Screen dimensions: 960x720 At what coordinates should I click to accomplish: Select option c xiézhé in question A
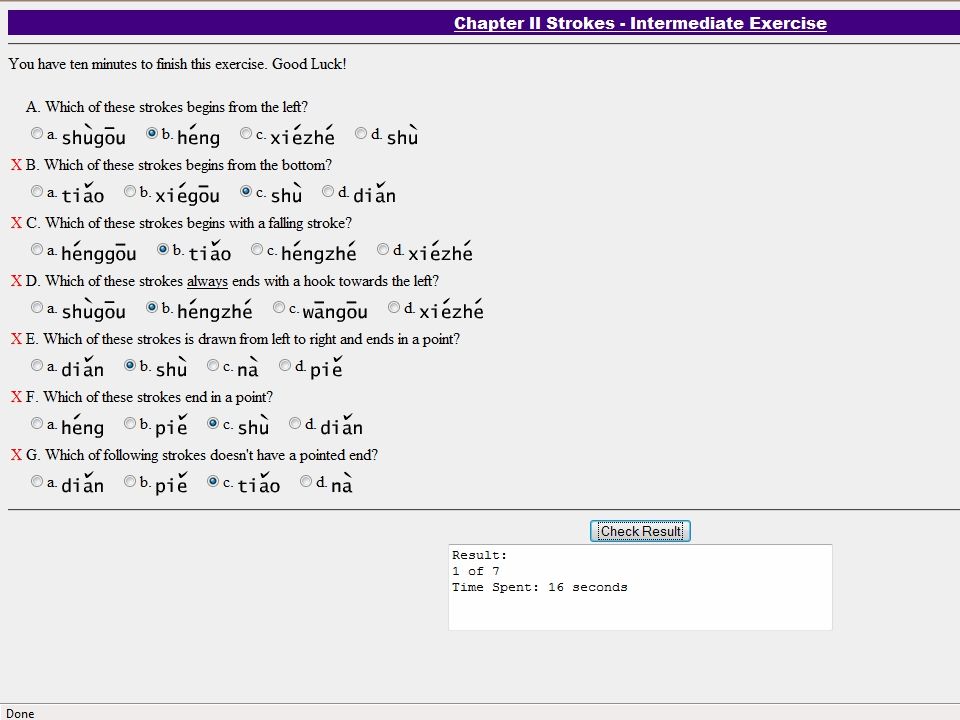click(246, 133)
